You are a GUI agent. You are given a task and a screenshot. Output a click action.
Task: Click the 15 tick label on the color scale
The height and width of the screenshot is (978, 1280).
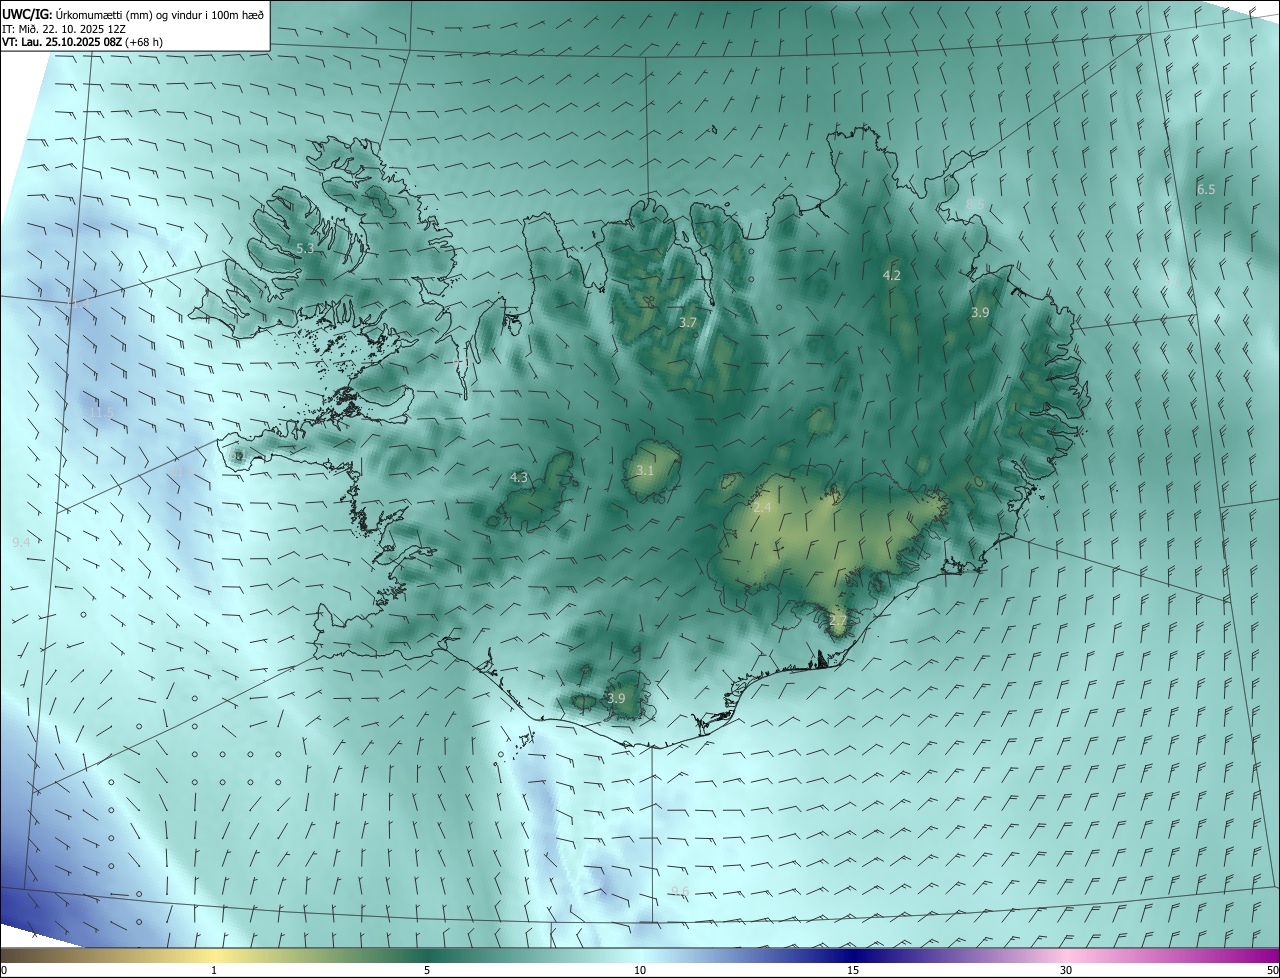tap(853, 971)
